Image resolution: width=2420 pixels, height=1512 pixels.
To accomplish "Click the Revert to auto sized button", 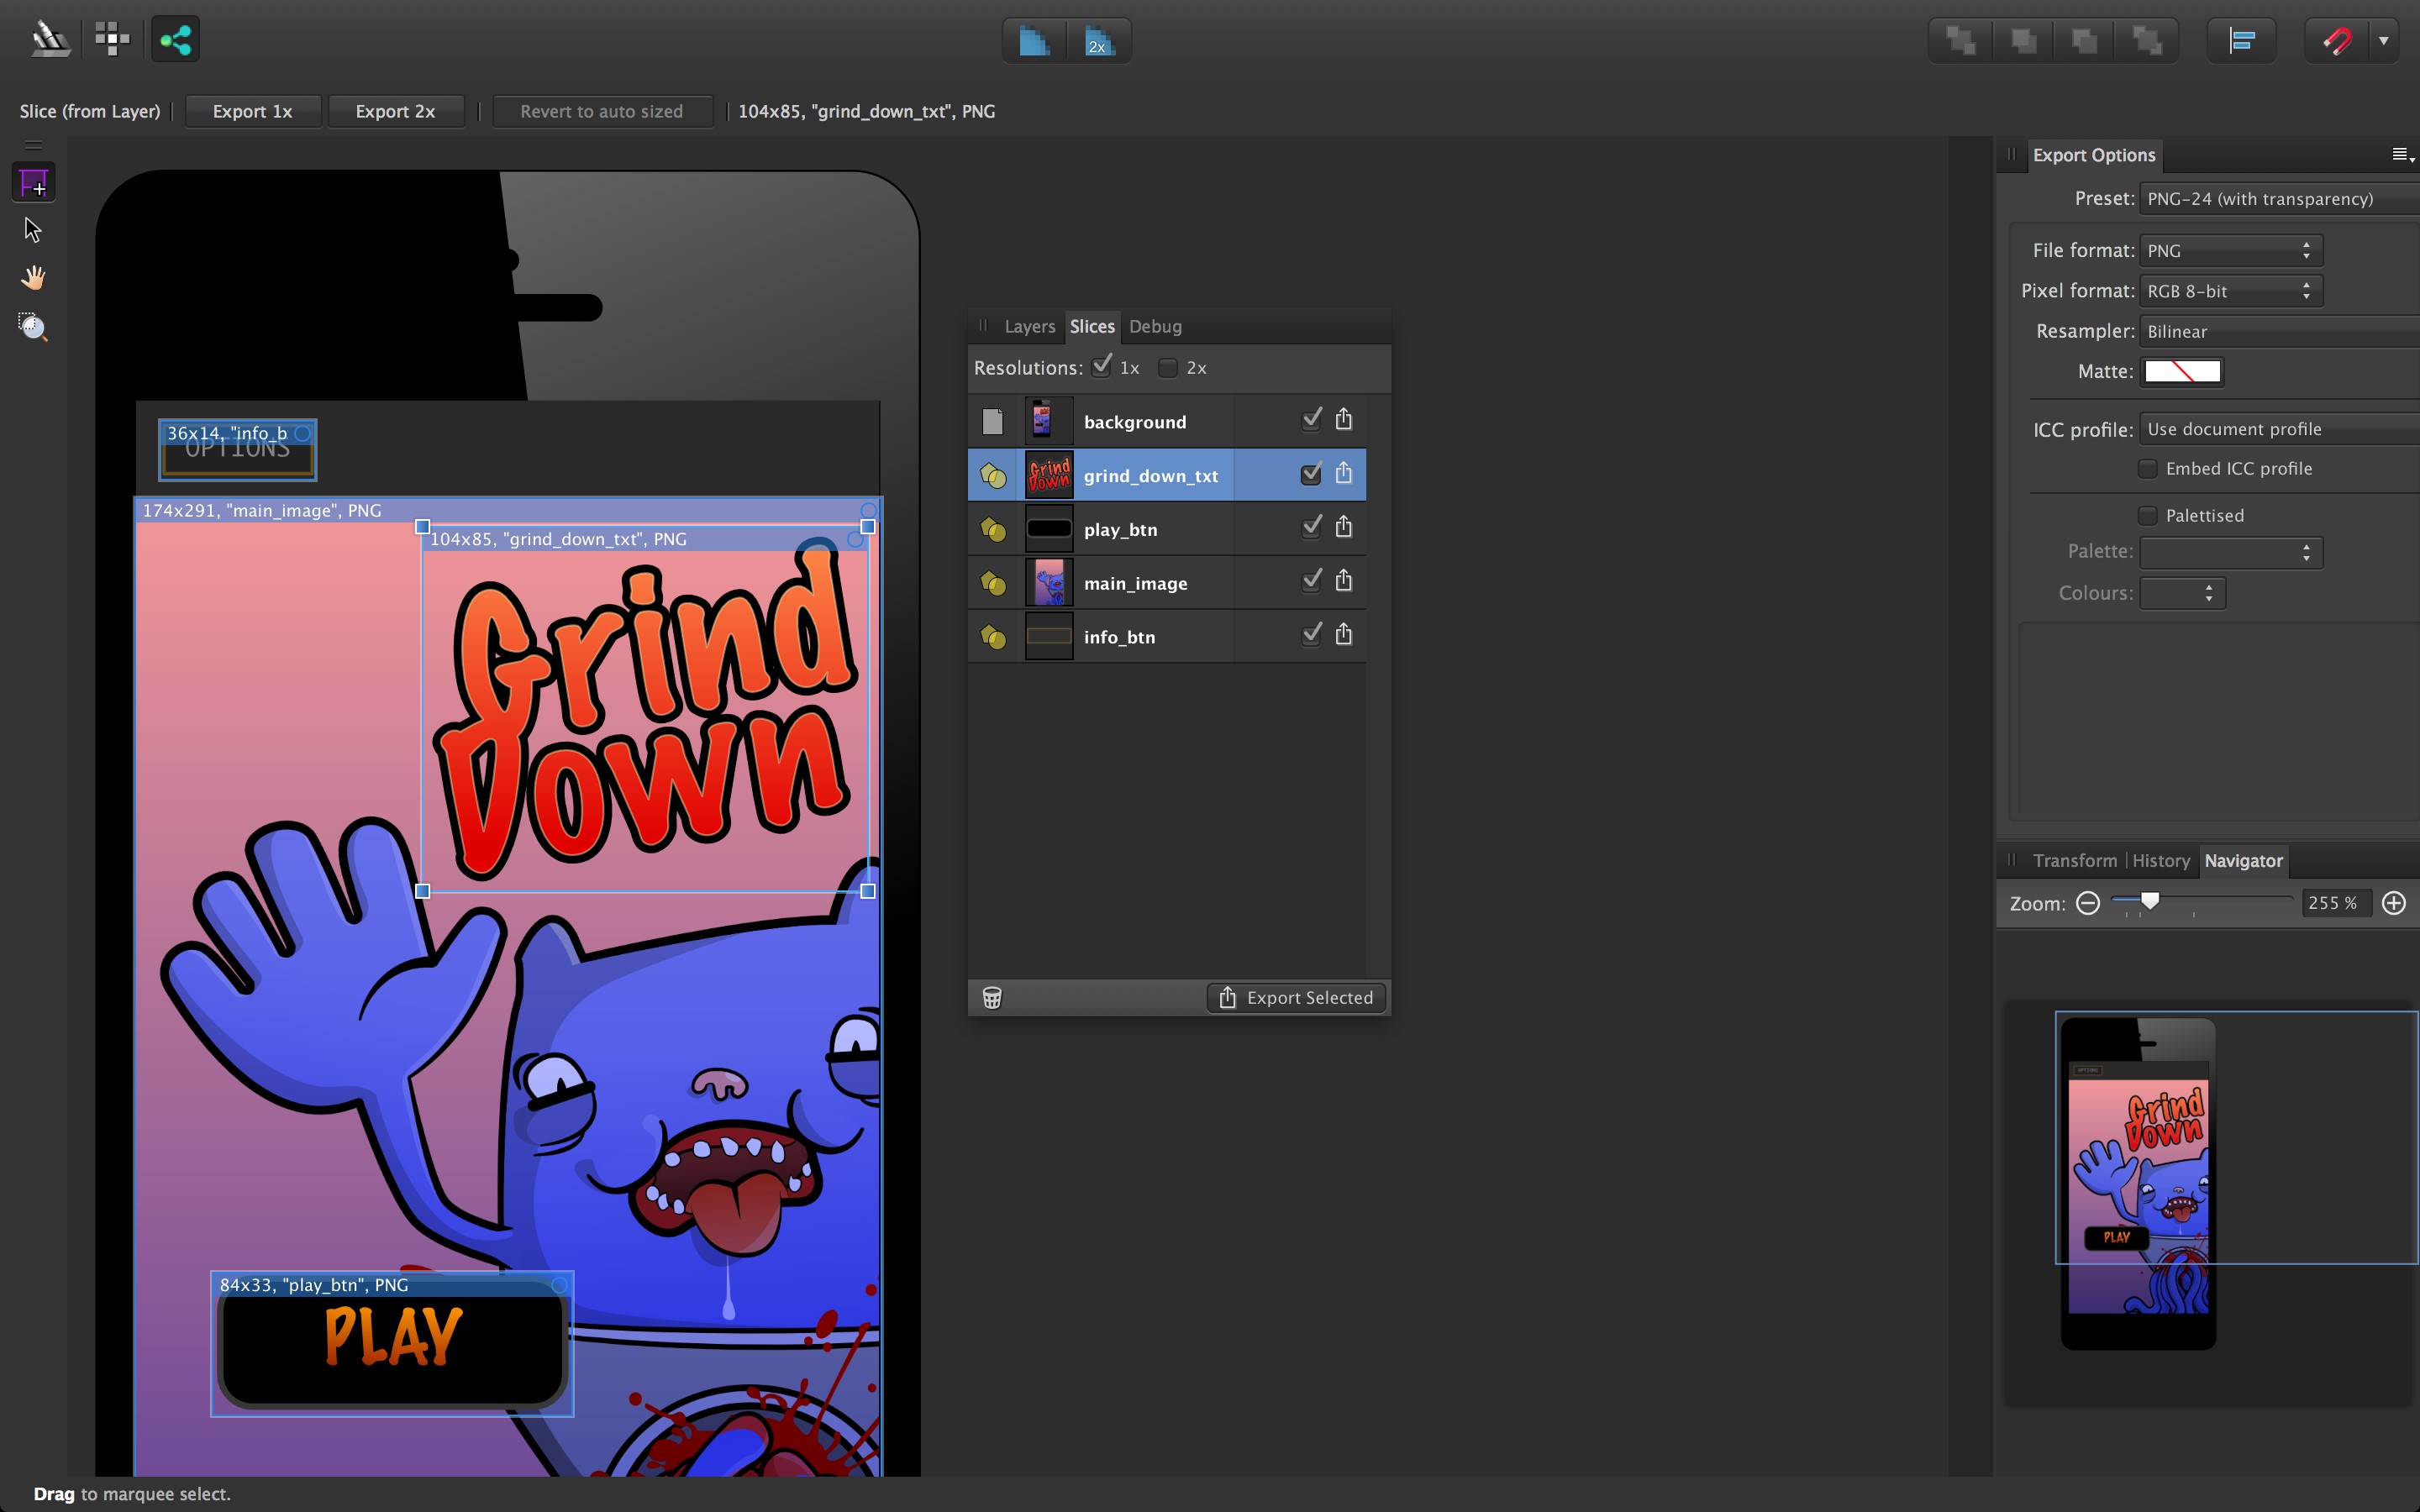I will pyautogui.click(x=602, y=111).
